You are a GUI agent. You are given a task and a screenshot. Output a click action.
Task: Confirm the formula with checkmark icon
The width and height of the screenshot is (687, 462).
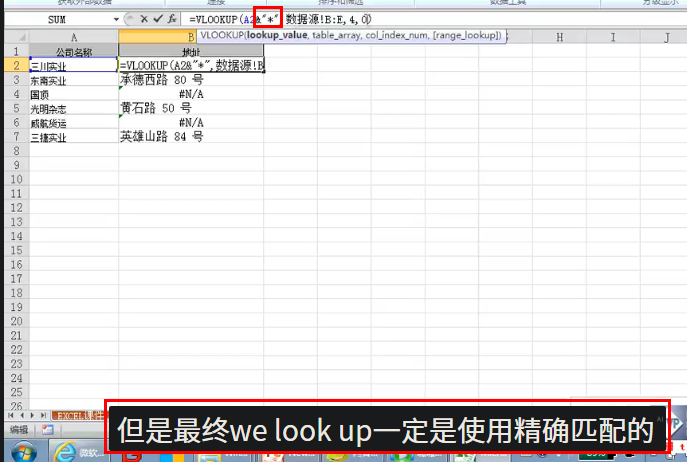point(157,19)
